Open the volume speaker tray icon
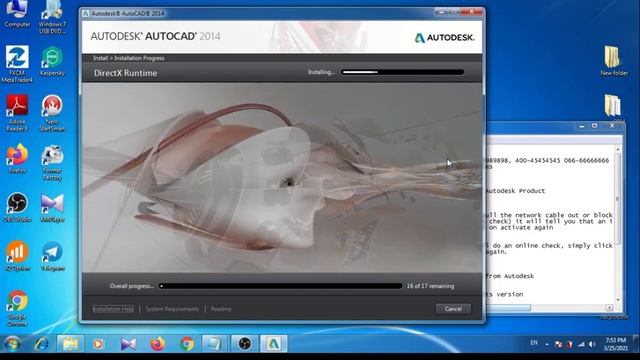 (592, 344)
